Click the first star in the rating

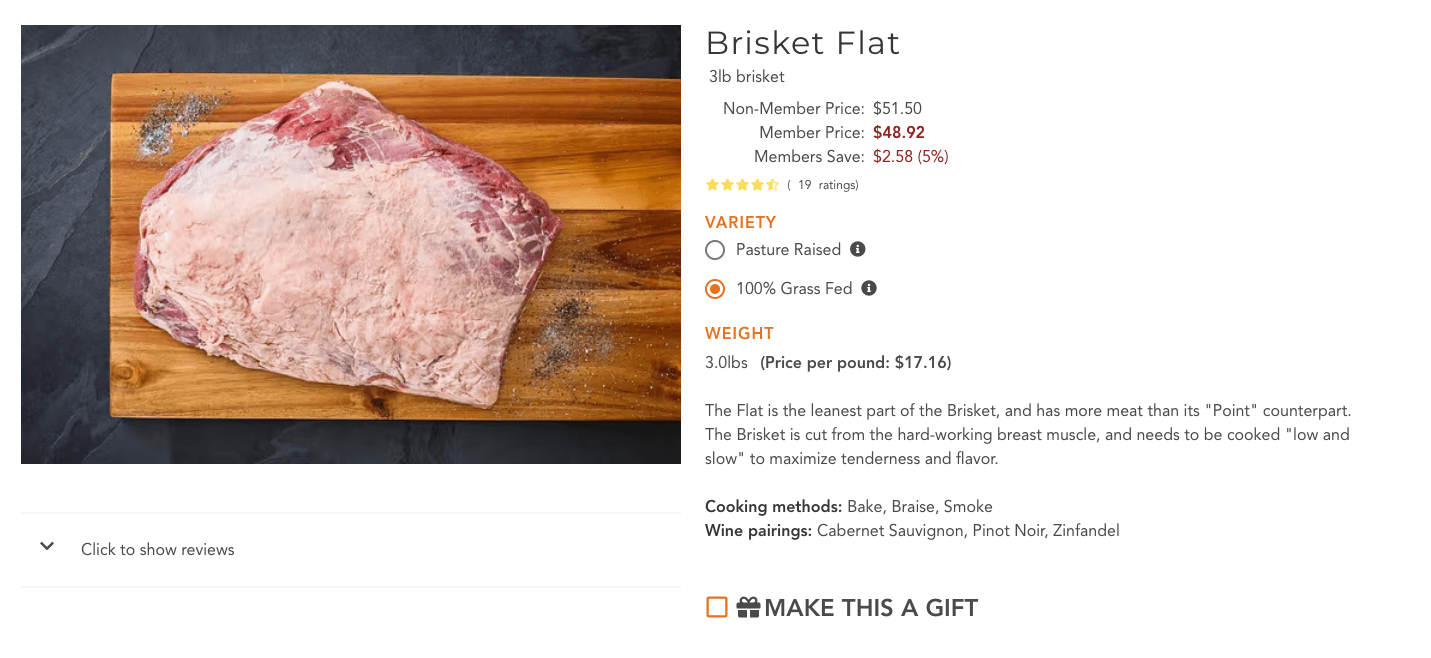point(712,184)
